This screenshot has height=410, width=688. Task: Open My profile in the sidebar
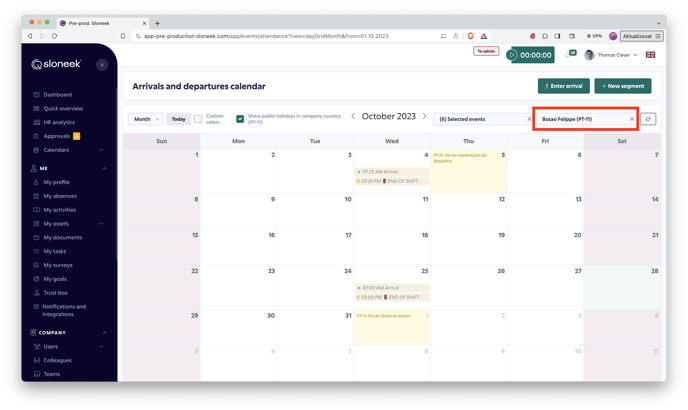point(56,182)
